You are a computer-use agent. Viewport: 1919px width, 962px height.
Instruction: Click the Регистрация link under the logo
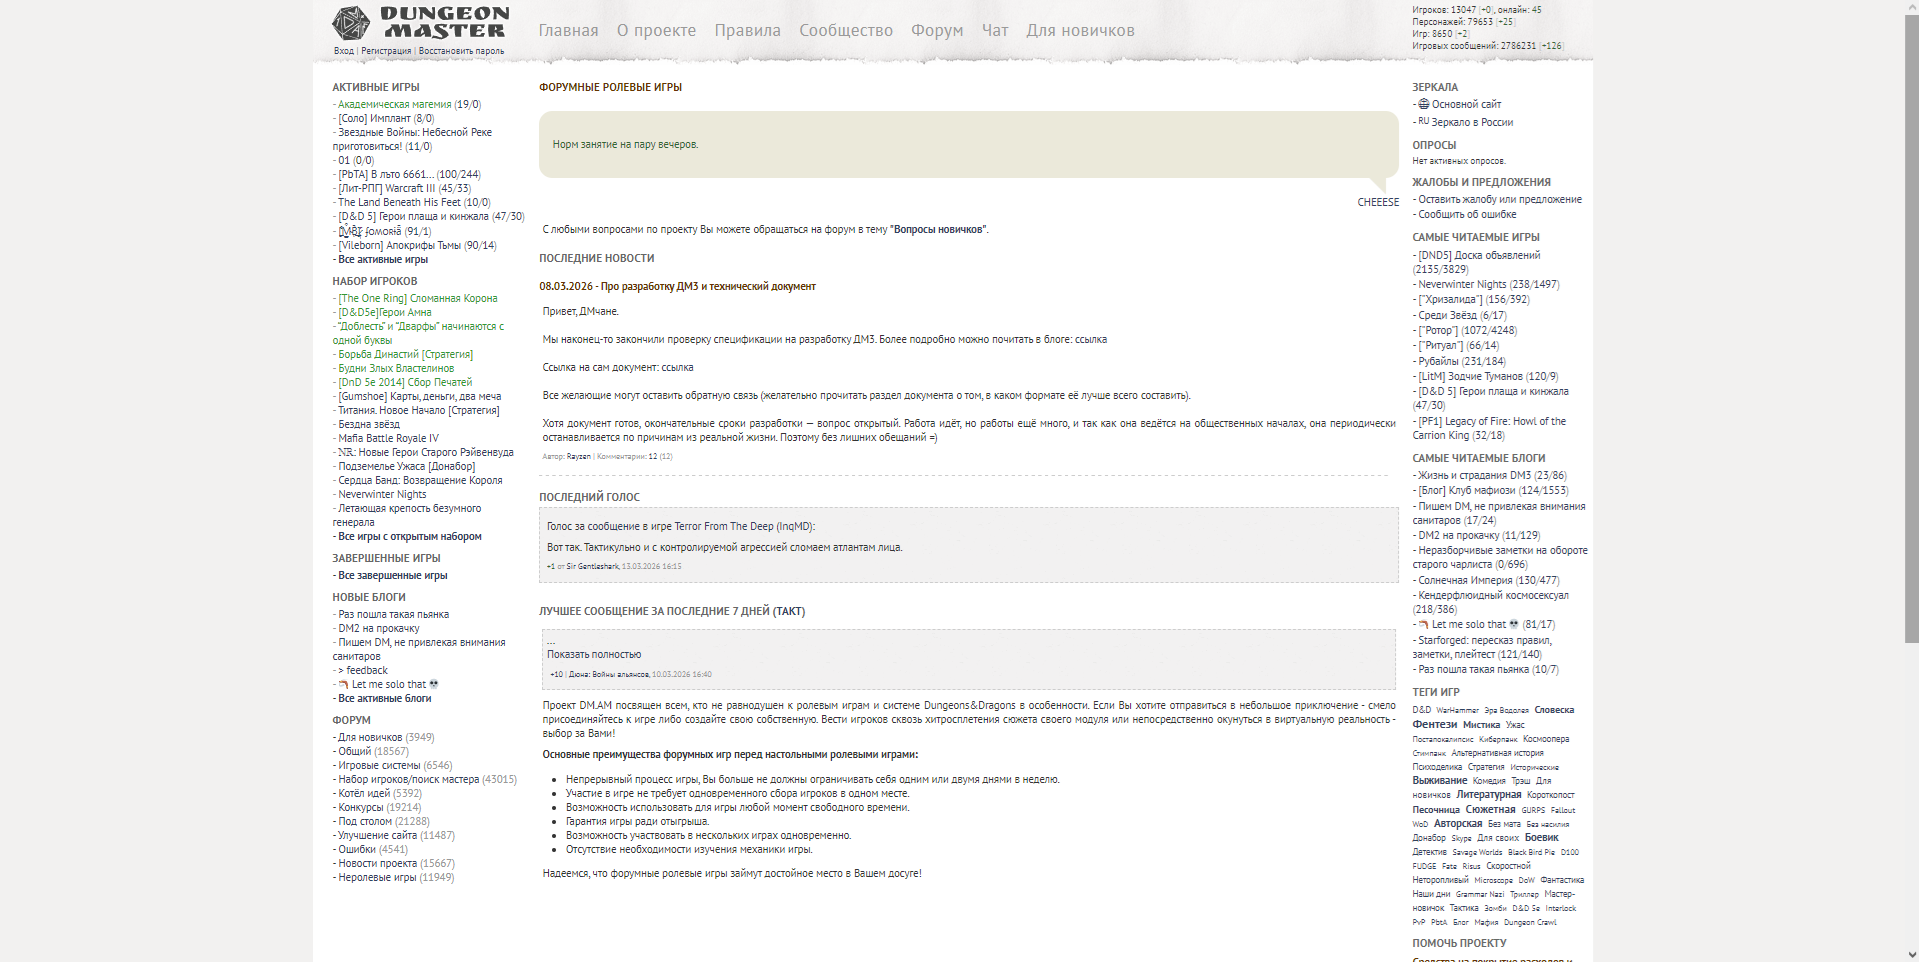coord(386,51)
